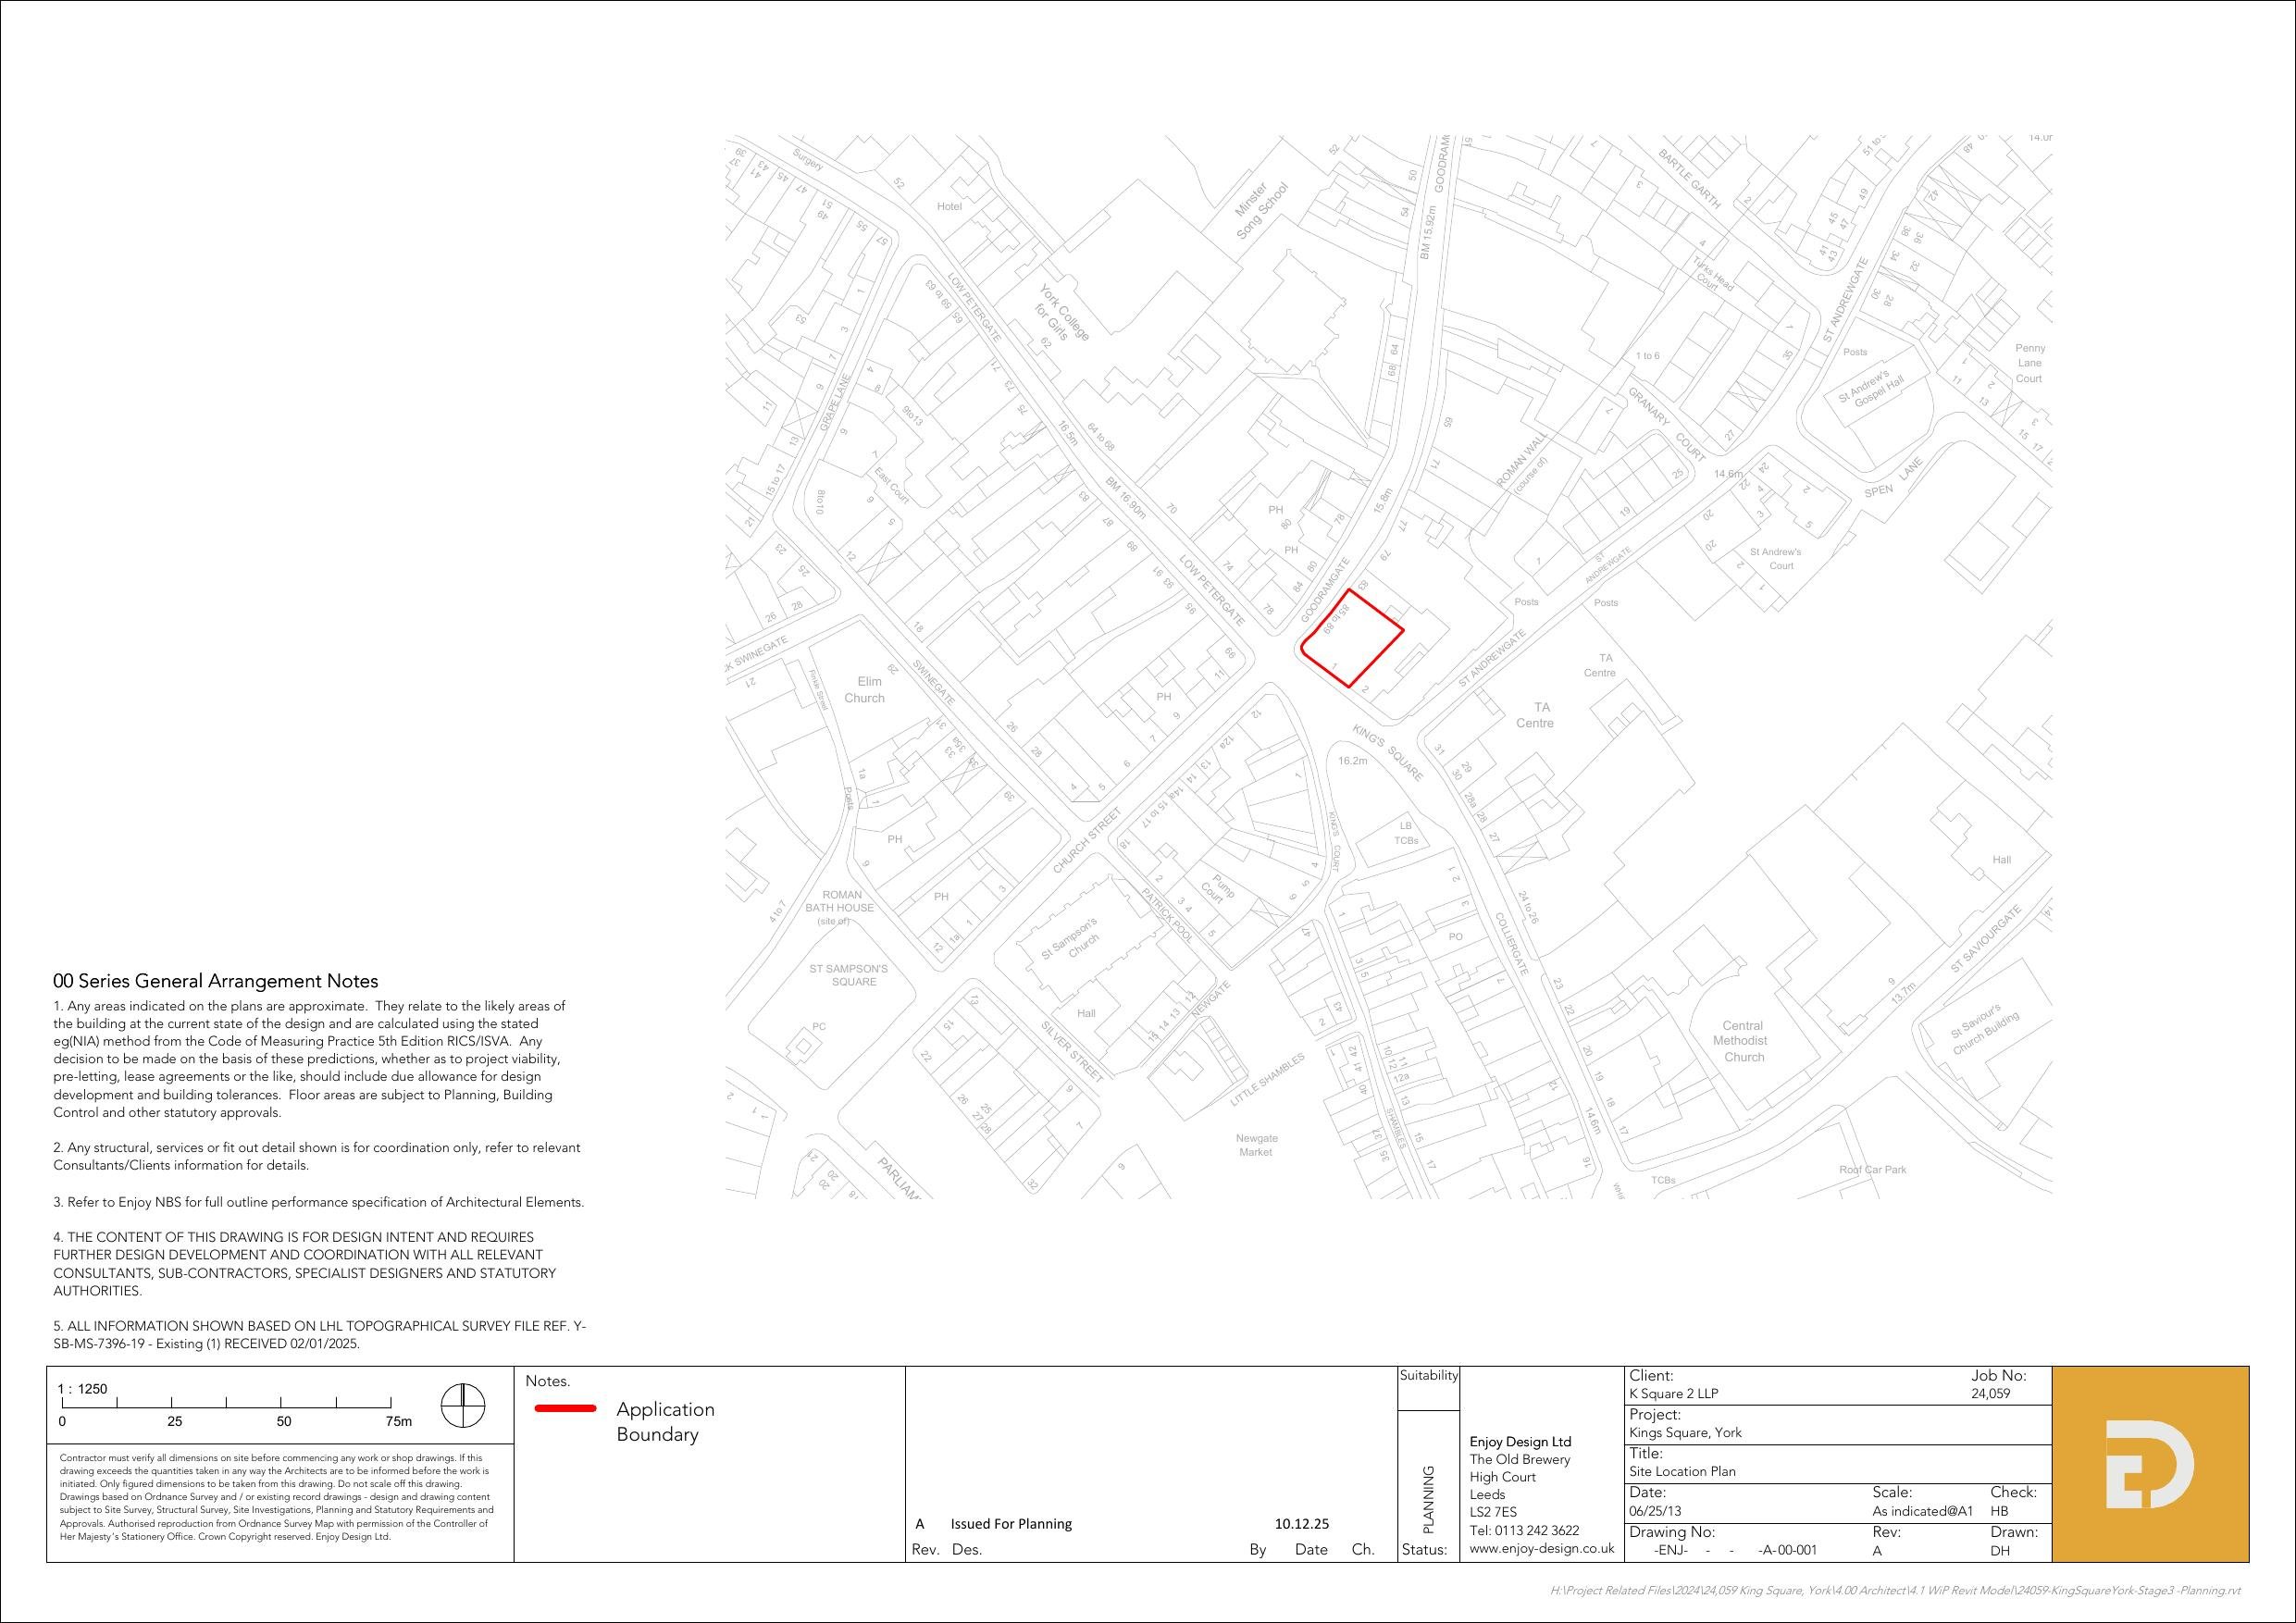Click the 'Site Location Plan' title field

1682,1471
